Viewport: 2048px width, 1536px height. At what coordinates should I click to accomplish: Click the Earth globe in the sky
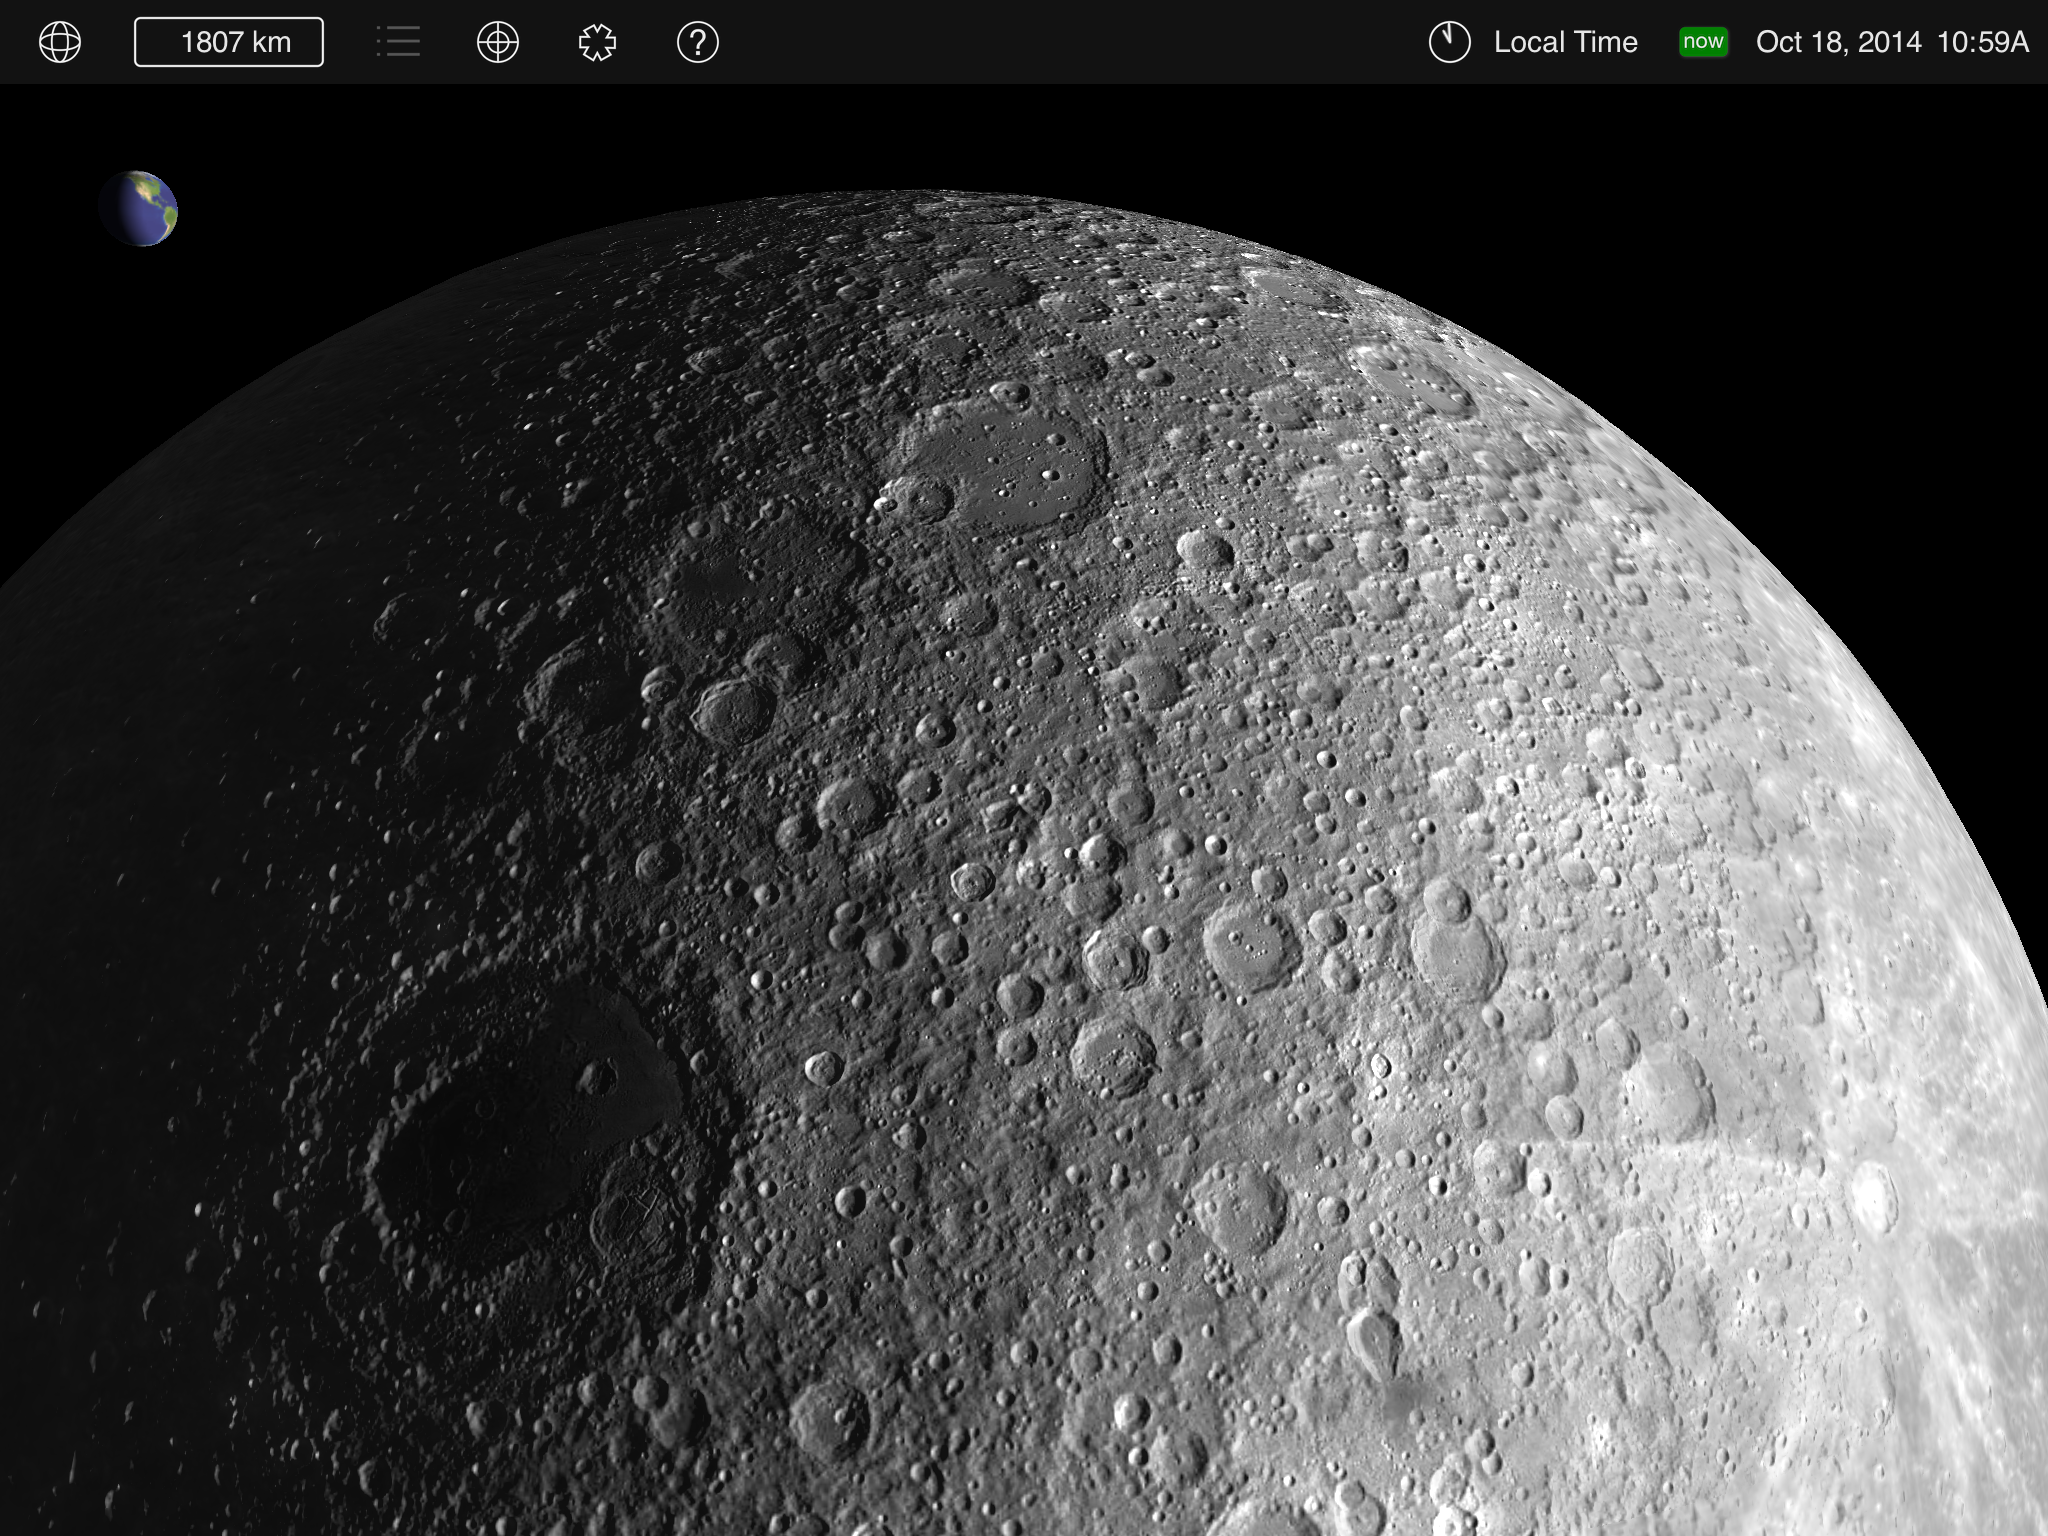click(140, 209)
